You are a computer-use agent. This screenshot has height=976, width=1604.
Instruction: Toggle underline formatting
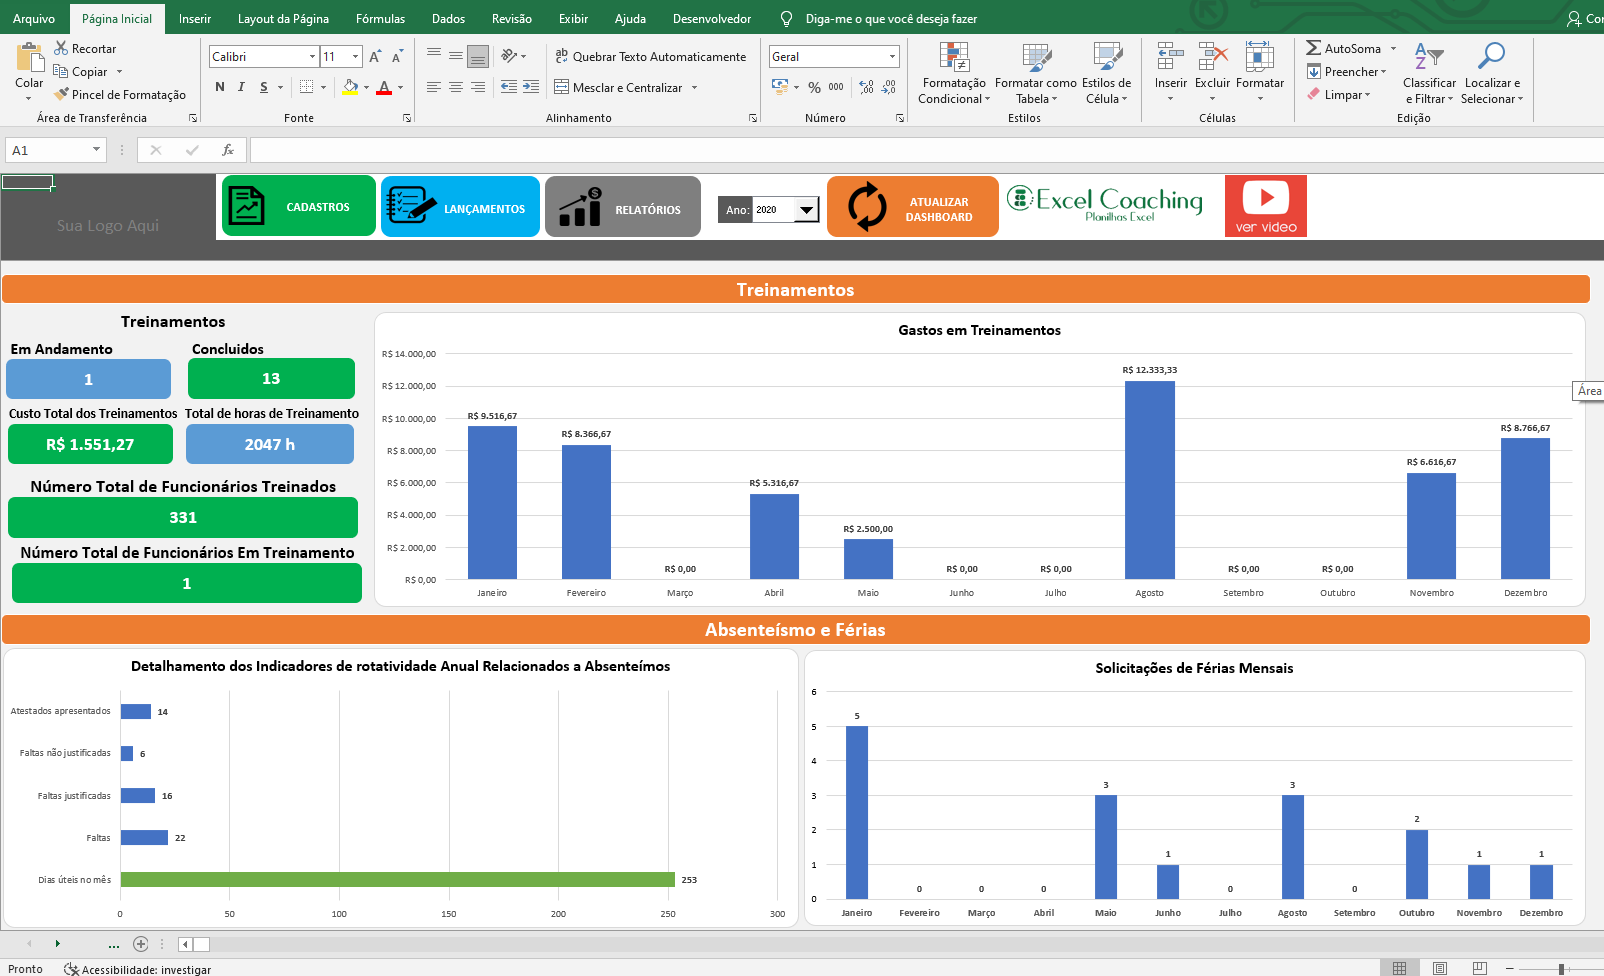[x=264, y=88]
